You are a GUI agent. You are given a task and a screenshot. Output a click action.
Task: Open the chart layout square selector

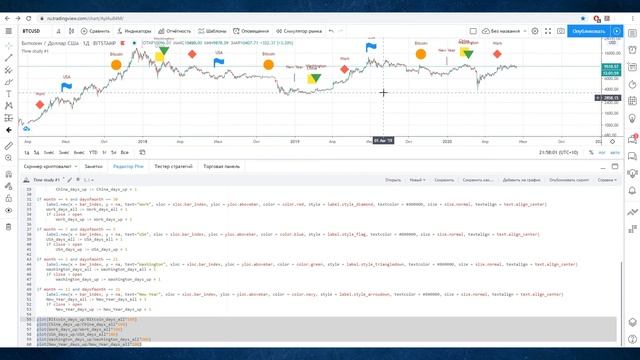coord(473,31)
